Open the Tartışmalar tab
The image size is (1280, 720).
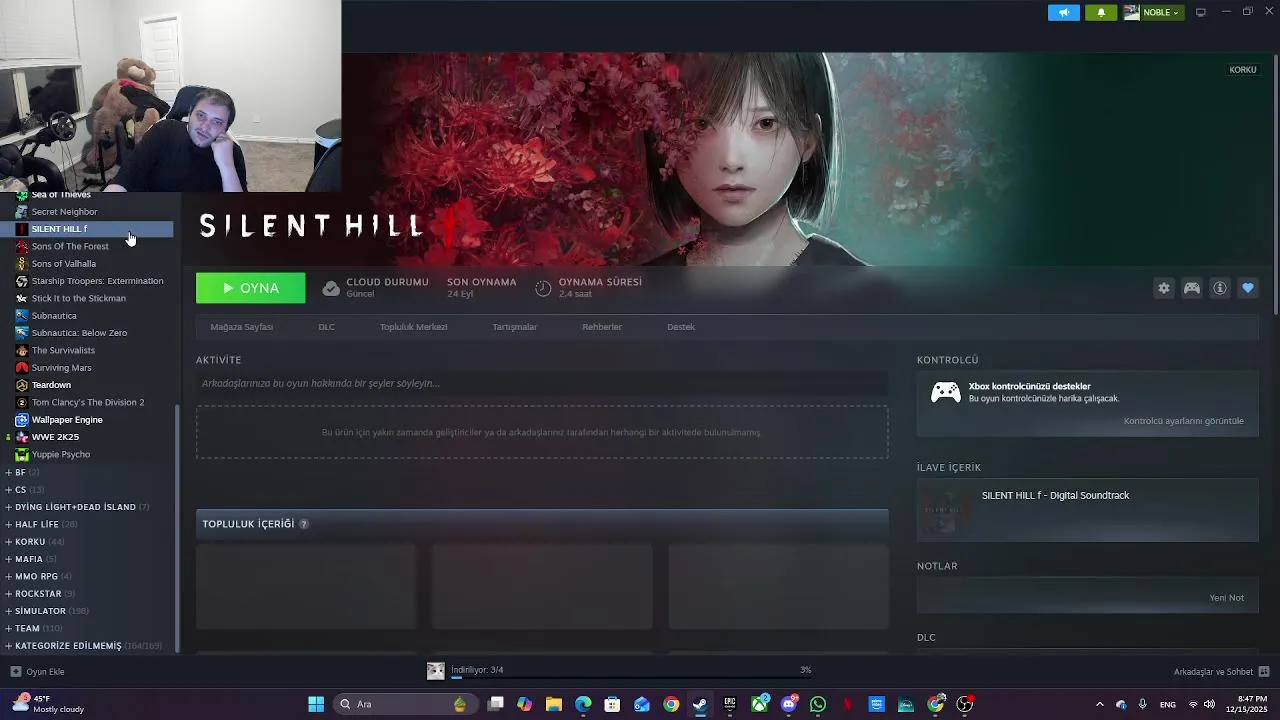click(x=514, y=327)
